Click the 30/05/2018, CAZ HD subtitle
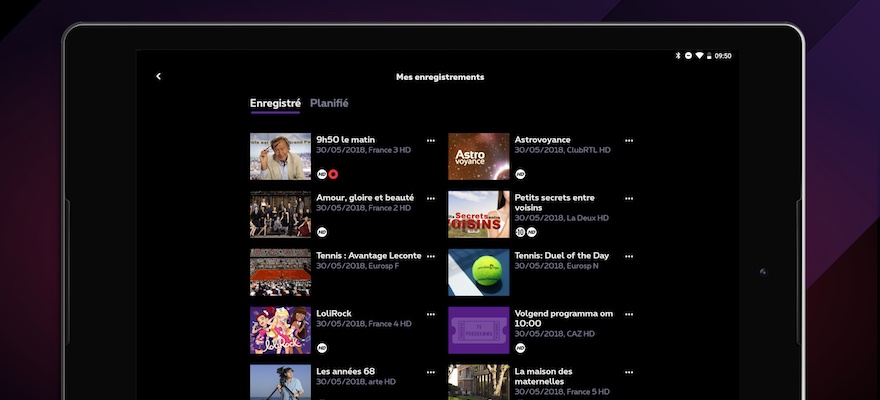 (x=555, y=334)
